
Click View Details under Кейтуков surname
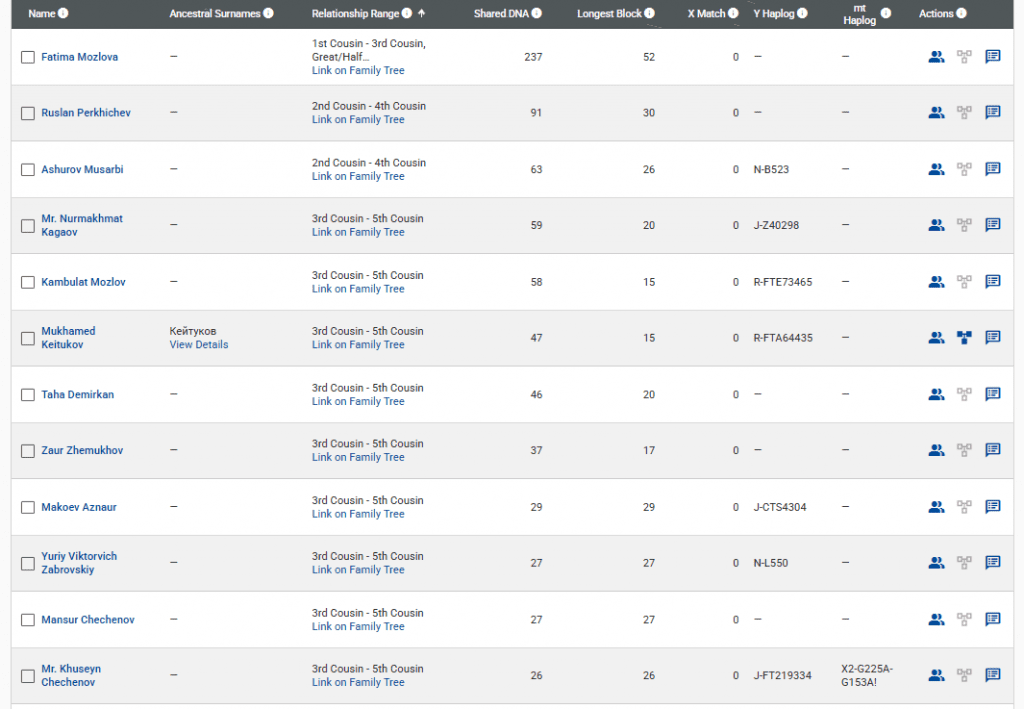198,345
